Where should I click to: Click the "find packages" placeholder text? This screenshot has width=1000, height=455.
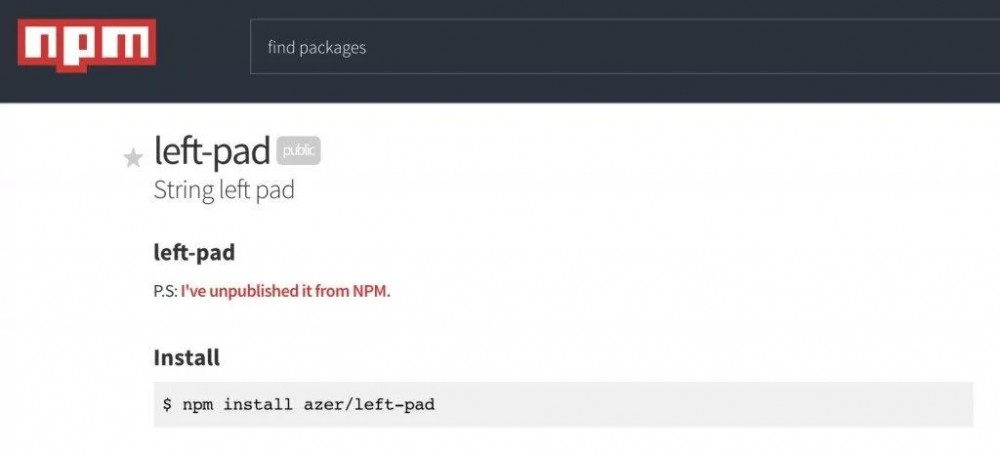(x=316, y=47)
